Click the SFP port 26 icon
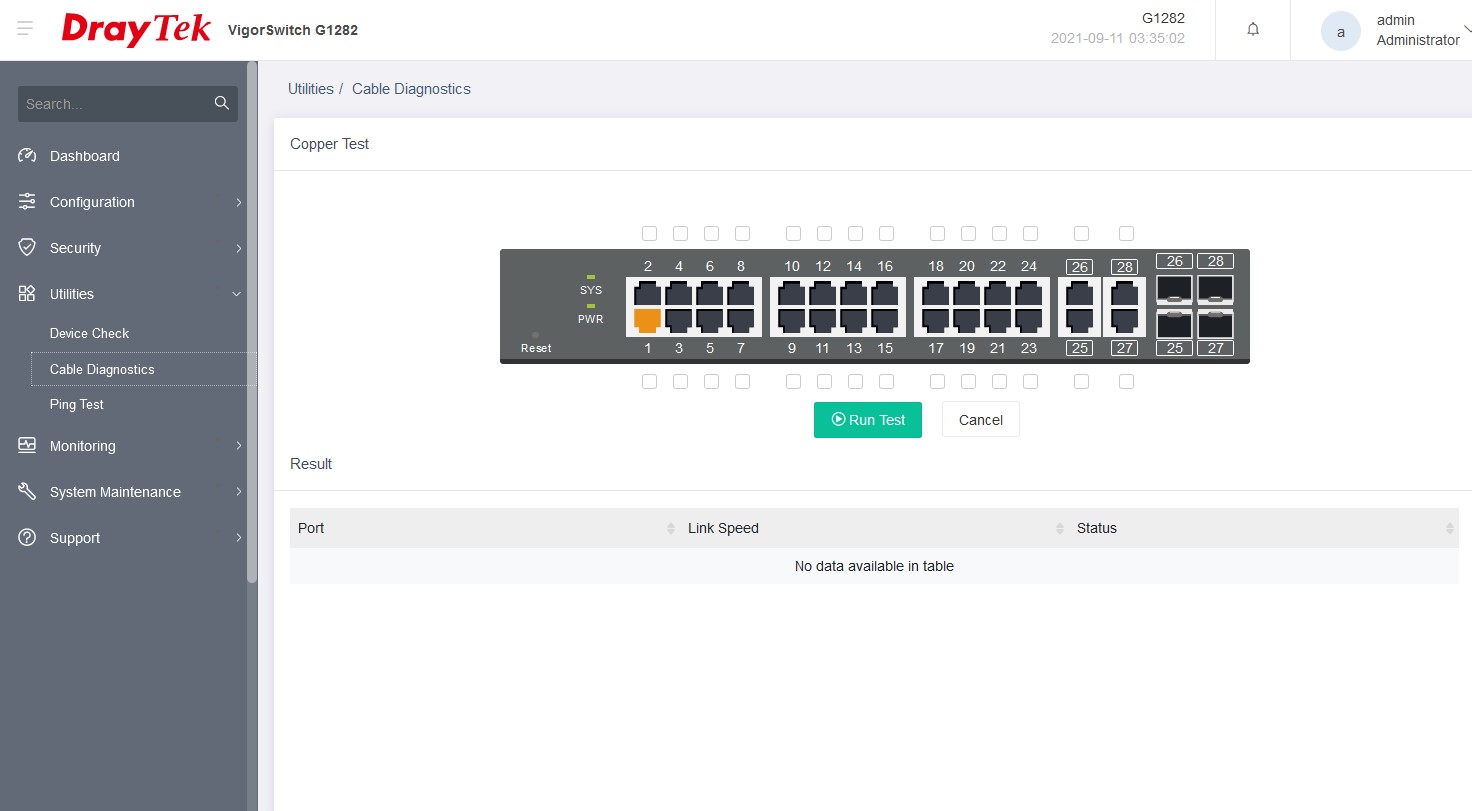Screen dimensions: 1472x811 1174,290
